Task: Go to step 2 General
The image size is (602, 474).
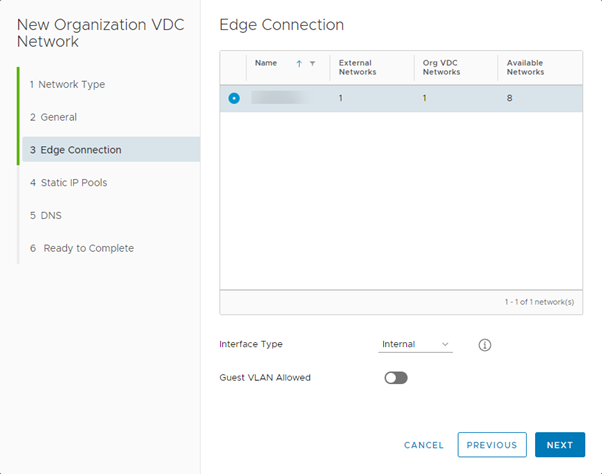Action: pyautogui.click(x=53, y=117)
